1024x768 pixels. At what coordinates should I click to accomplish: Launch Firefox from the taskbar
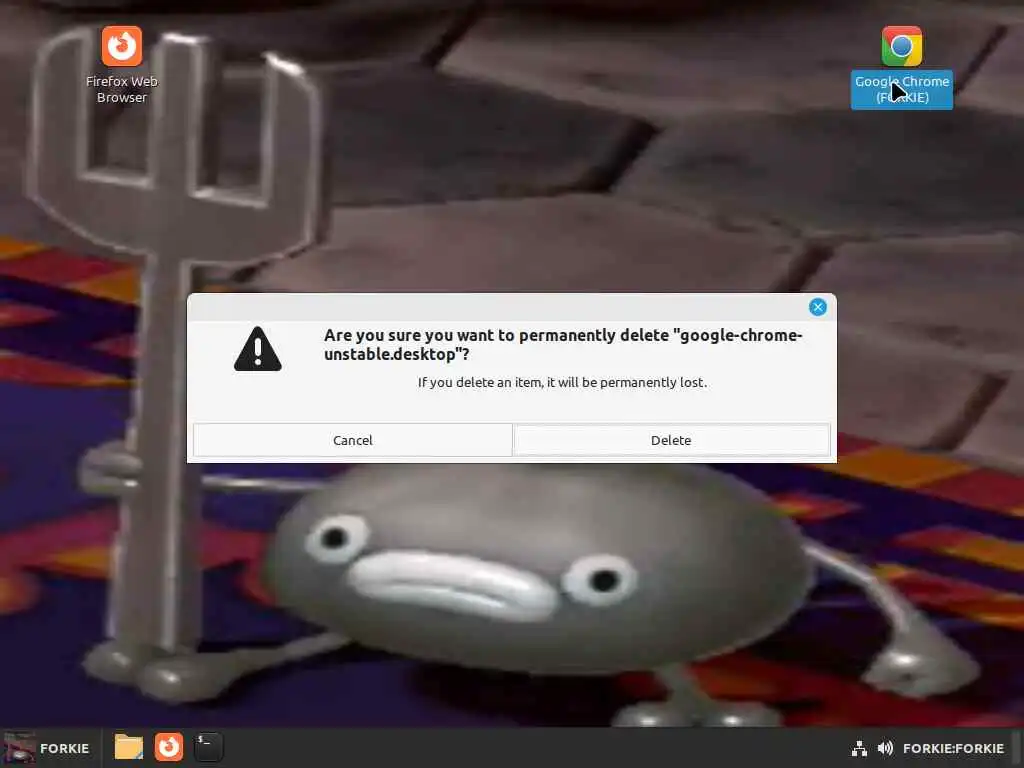[x=168, y=747]
